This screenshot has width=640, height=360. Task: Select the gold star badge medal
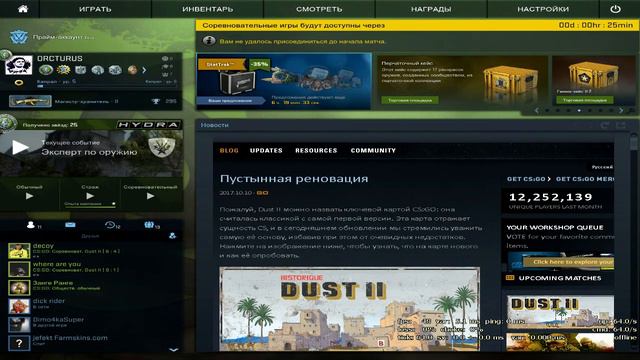click(63, 70)
